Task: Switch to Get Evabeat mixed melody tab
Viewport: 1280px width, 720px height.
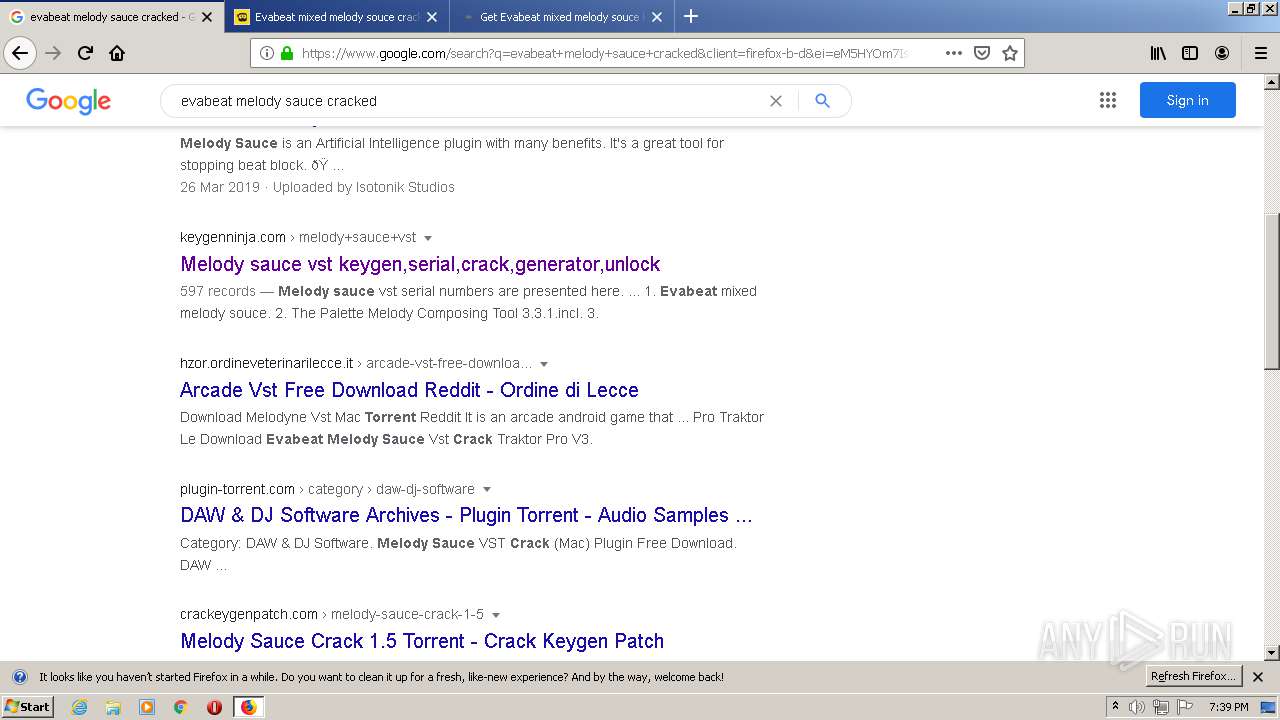Action: (561, 17)
